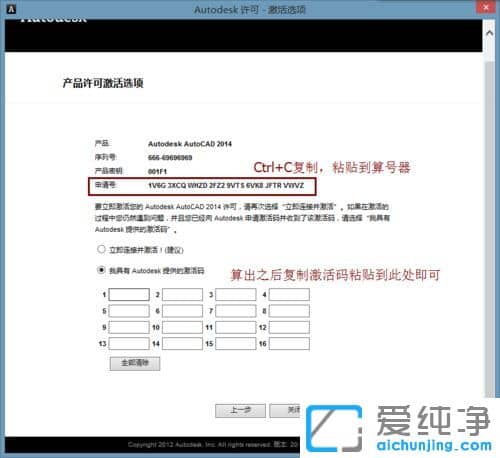Select the Autodesk activation code radio button
The width and height of the screenshot is (500, 458).
101,270
